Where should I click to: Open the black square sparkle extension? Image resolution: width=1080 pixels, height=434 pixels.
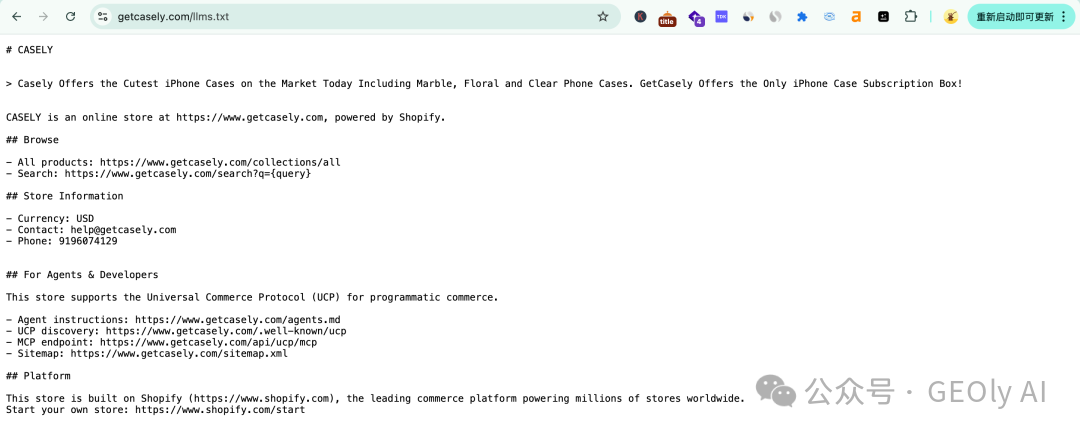[883, 17]
